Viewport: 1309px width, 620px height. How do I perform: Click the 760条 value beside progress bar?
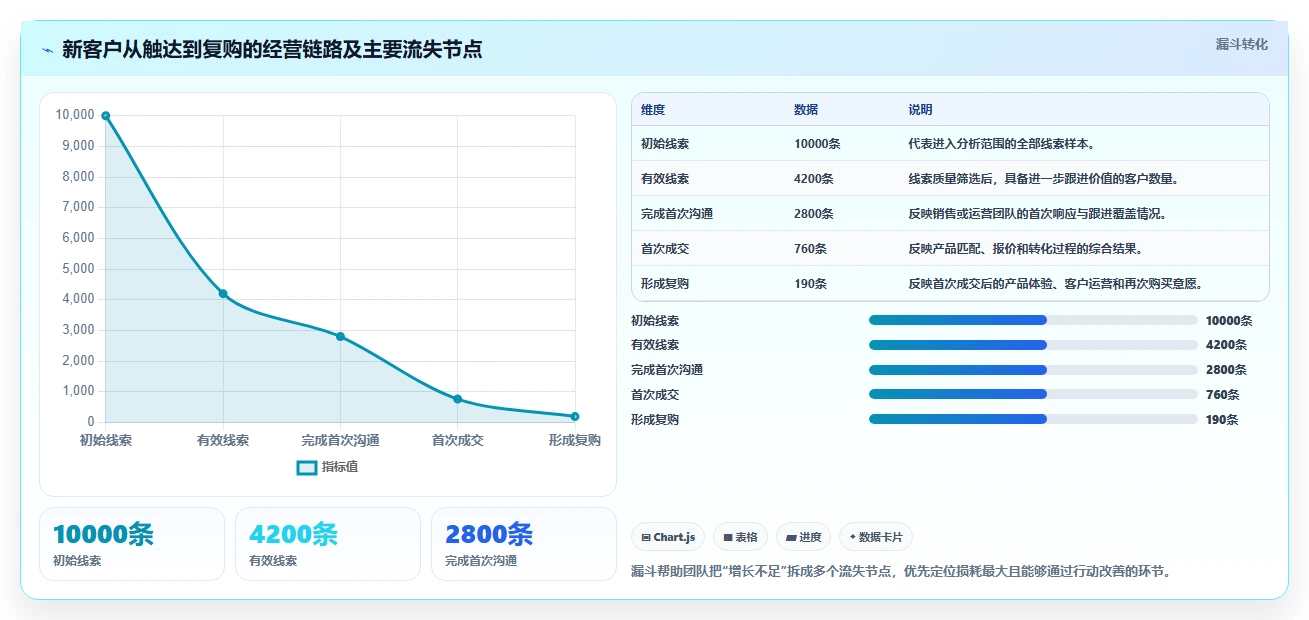pyautogui.click(x=1223, y=395)
